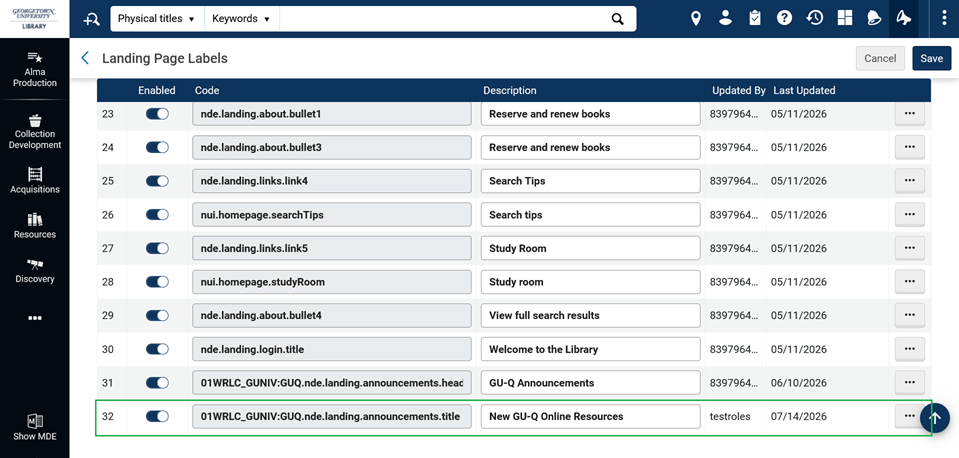Click the 07/14/2026 last updated date
959x458 pixels.
[x=799, y=416]
